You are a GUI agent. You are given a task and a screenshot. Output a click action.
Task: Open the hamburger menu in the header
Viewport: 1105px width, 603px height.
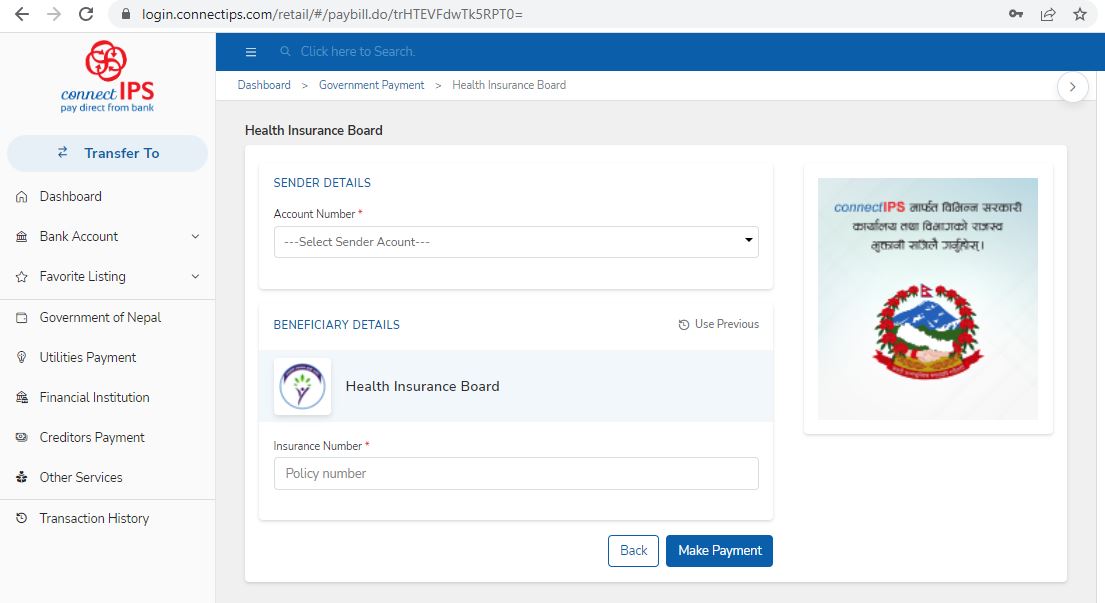click(251, 51)
